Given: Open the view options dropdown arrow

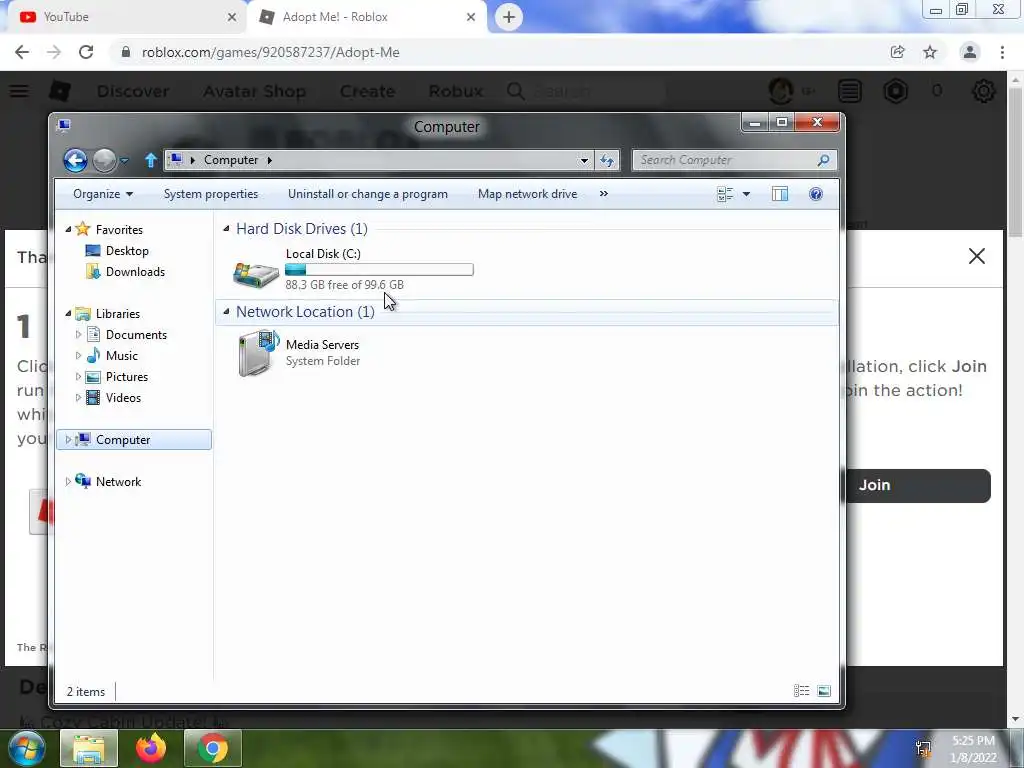Looking at the screenshot, I should point(746,194).
